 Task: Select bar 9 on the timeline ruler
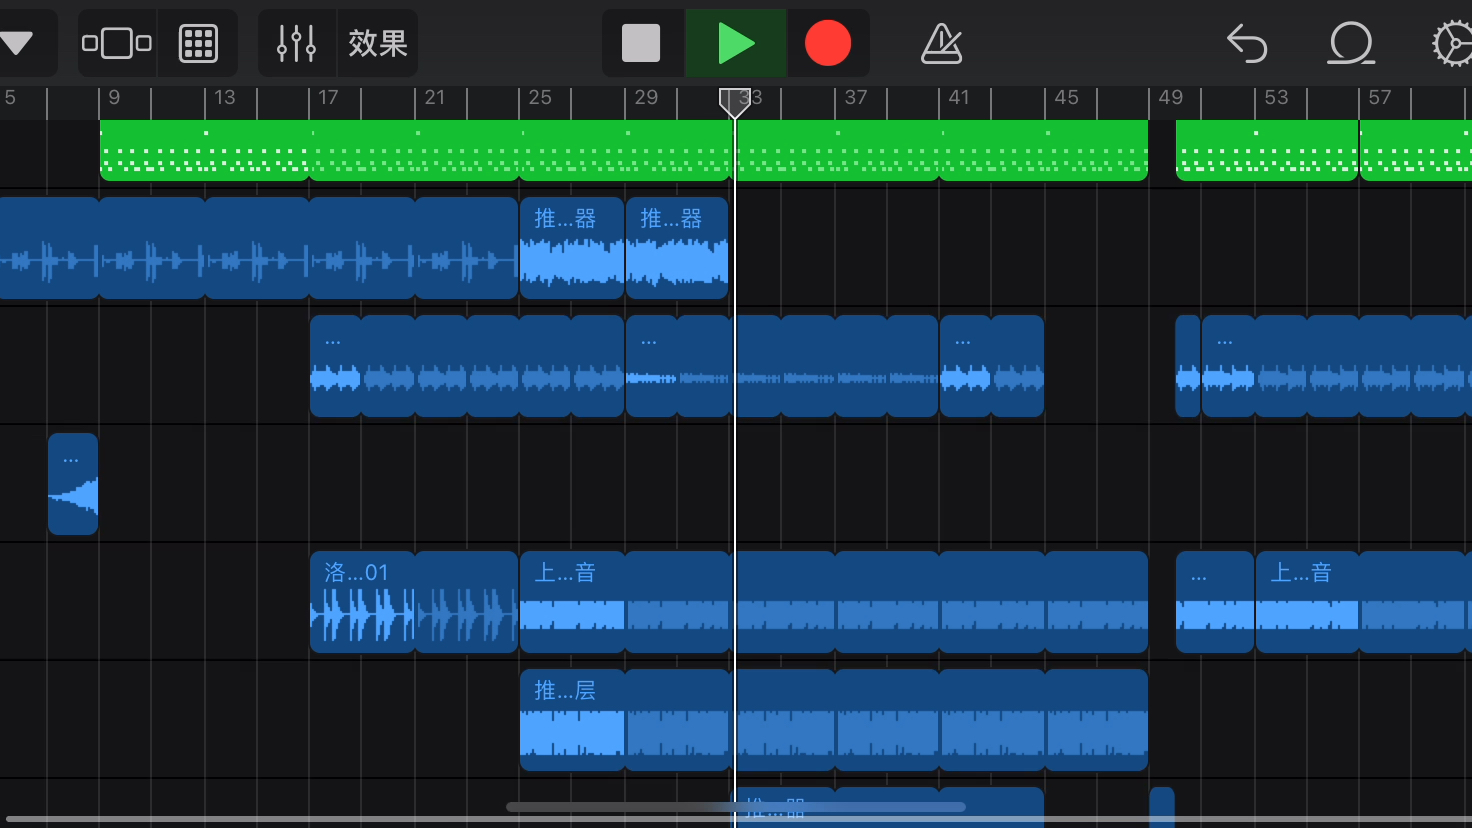click(x=114, y=97)
